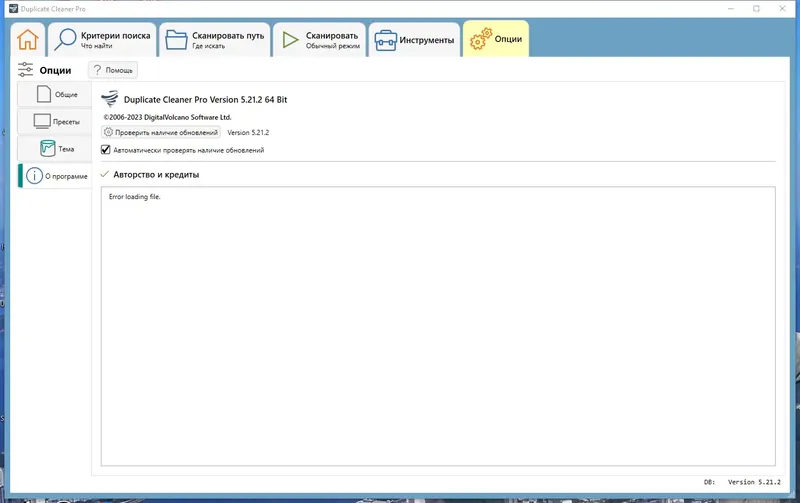Click the Duplicate Cleaner tornado logo
Screen dimensions: 800x503
110,98
